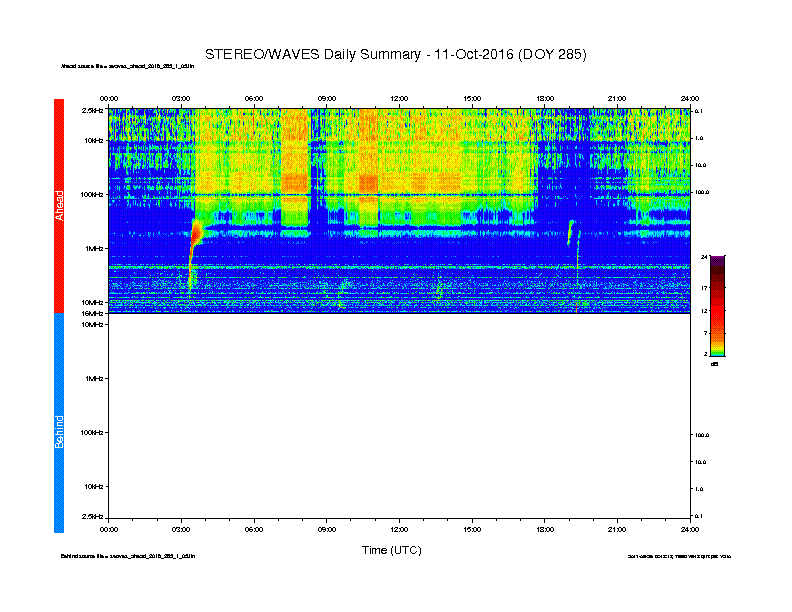
Task: Click the 7 value on the color scale
Action: (x=705, y=333)
